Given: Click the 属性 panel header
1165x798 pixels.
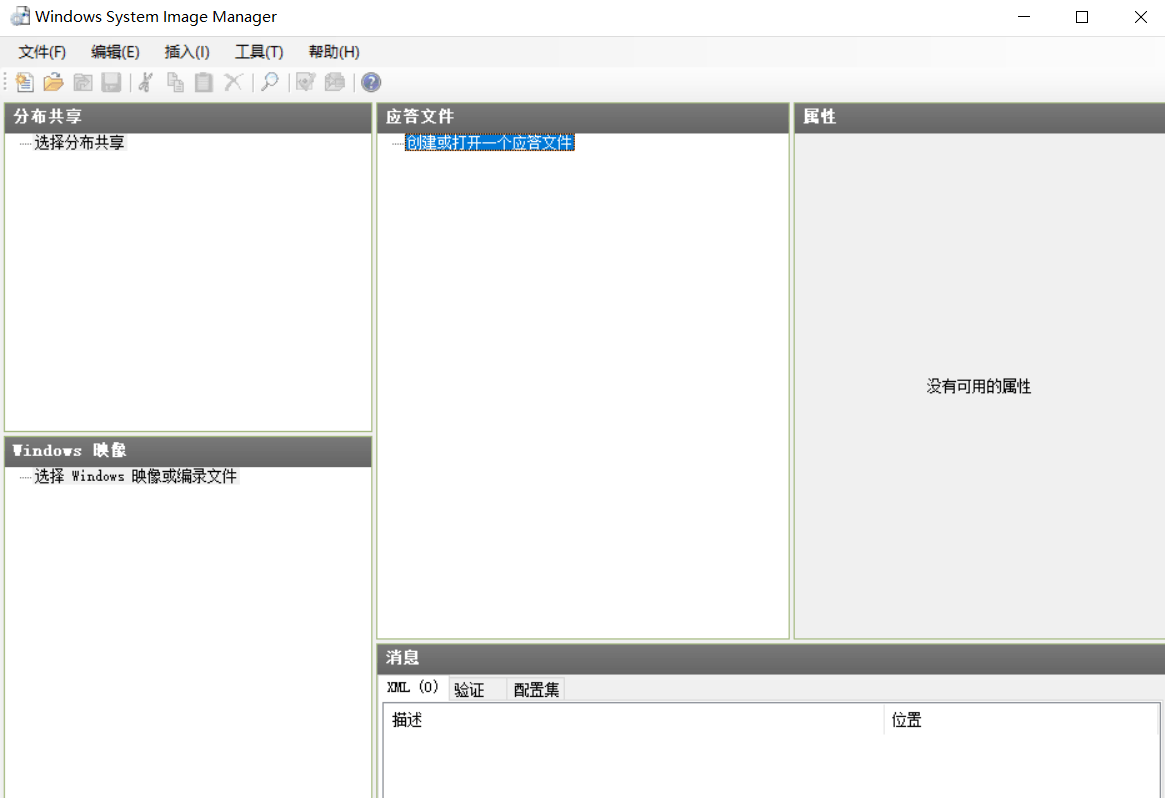Looking at the screenshot, I should coord(980,117).
